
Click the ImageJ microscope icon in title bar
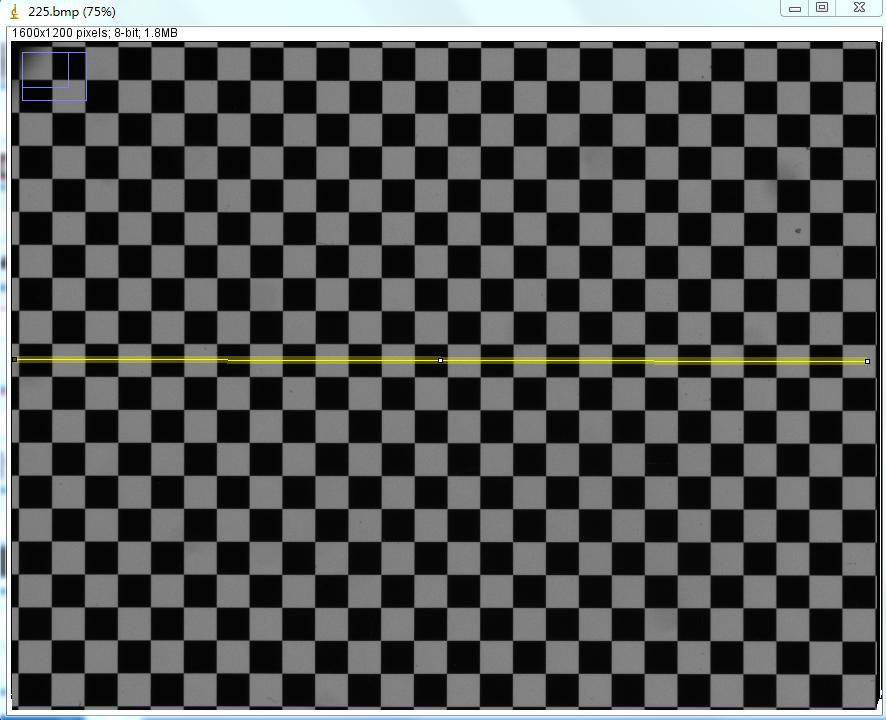pyautogui.click(x=14, y=11)
